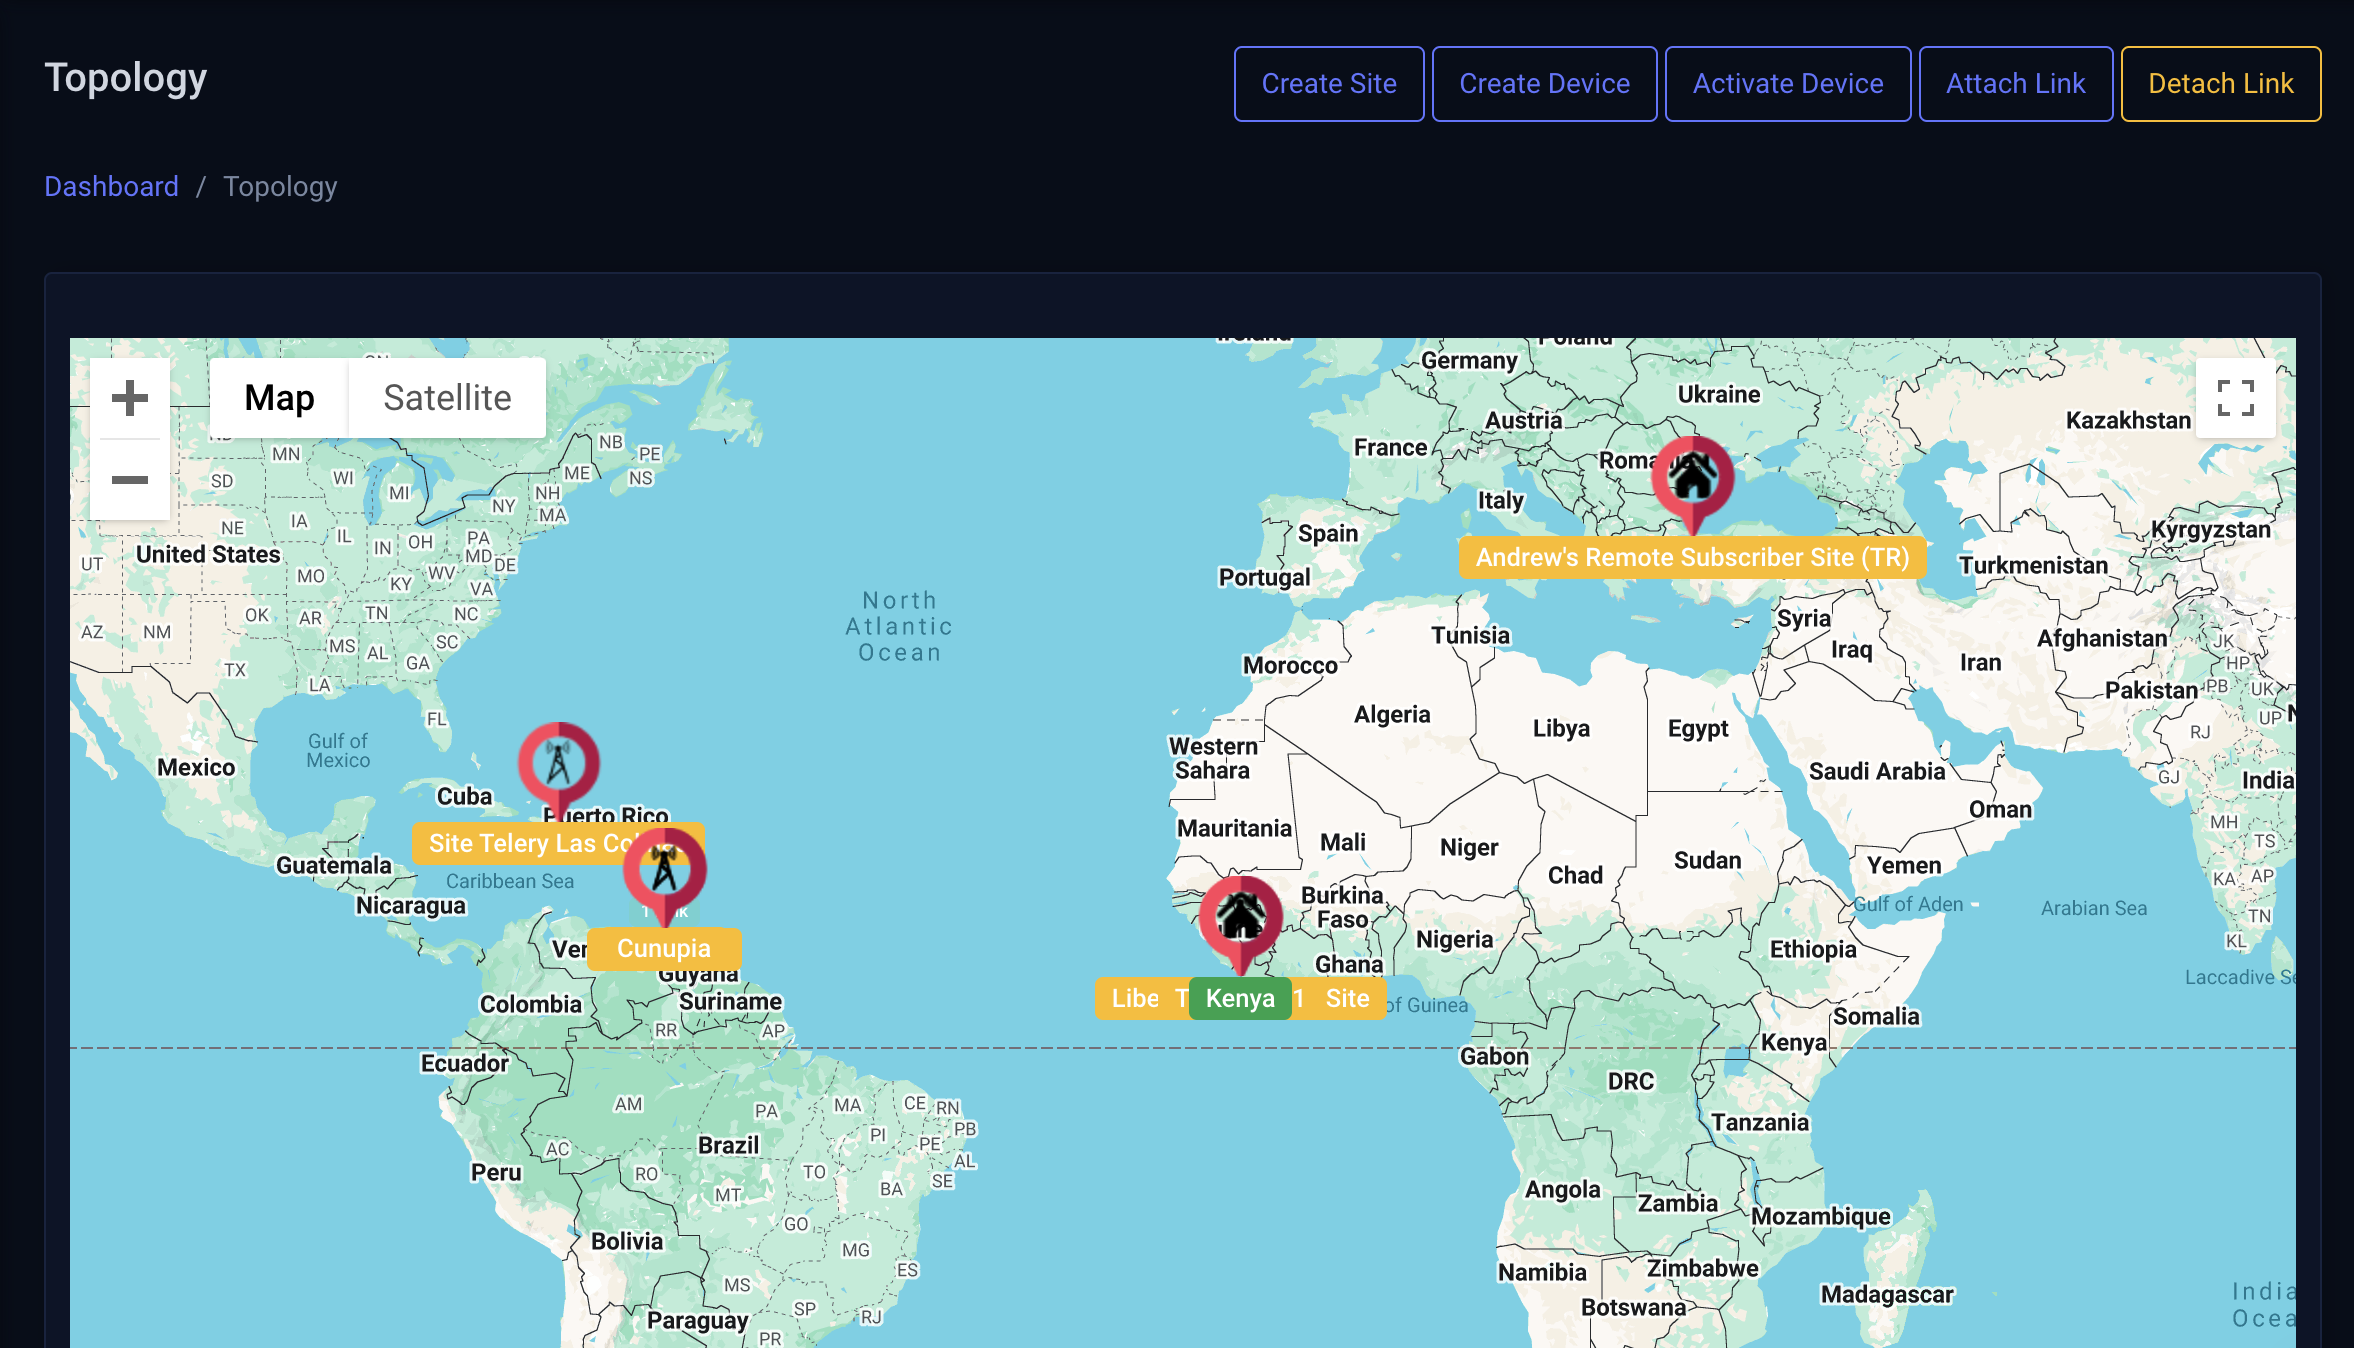Click the tower marker pin near Cuba
The image size is (2354, 1348).
(558, 764)
